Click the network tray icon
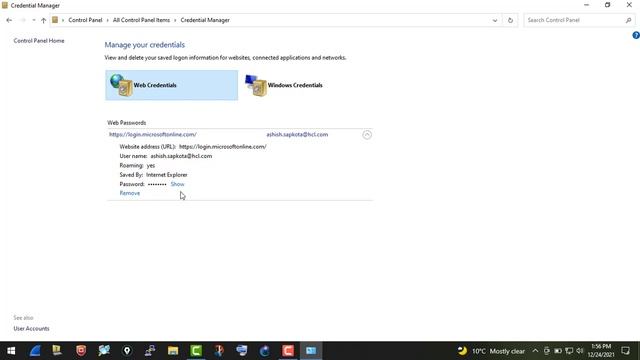640x360 pixels. pos(569,351)
